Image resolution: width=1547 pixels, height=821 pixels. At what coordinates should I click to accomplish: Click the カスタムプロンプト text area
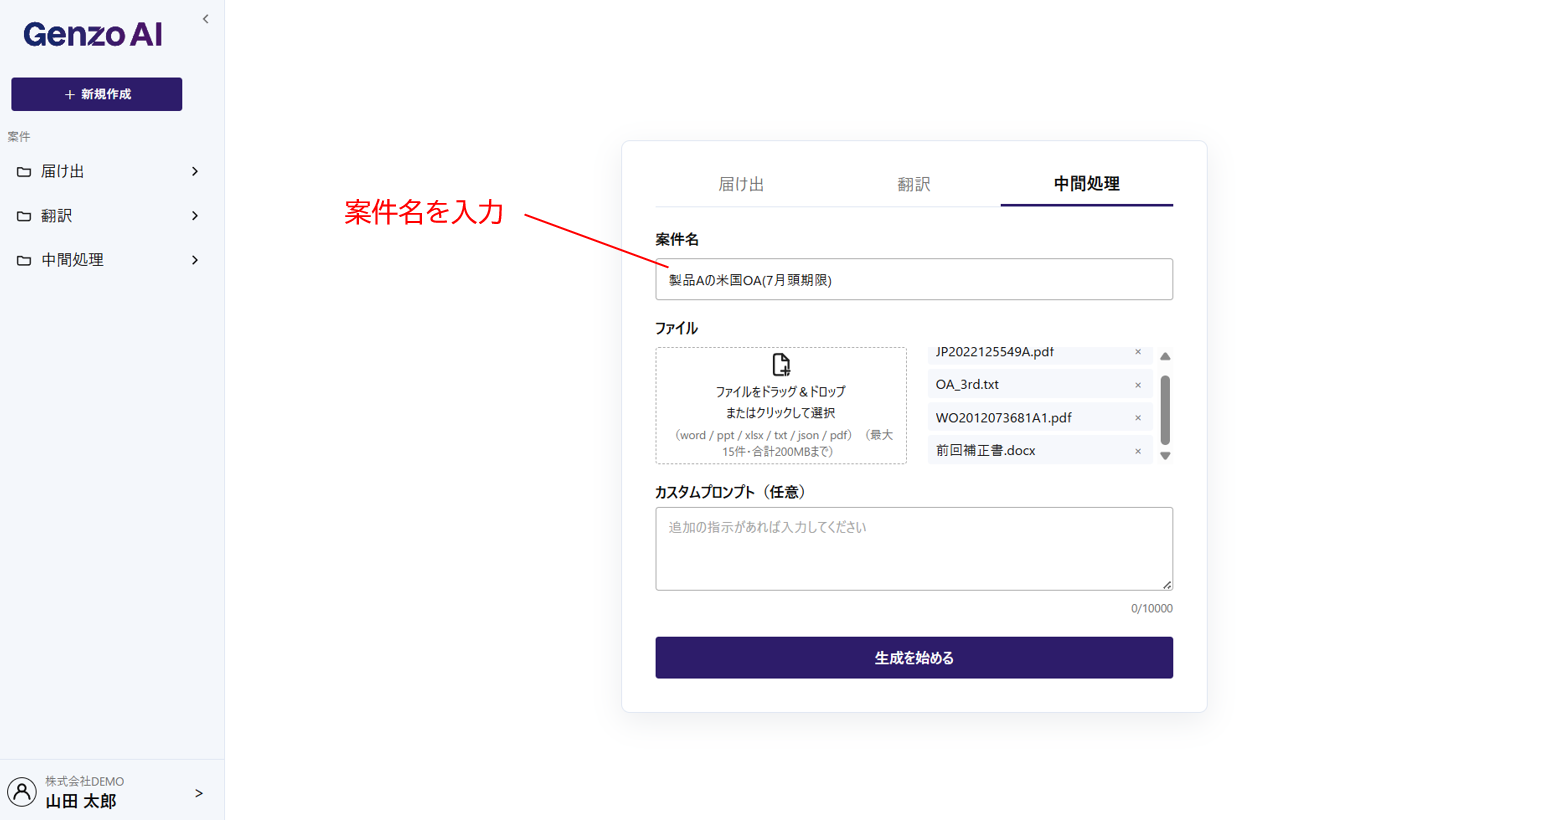pyautogui.click(x=914, y=549)
